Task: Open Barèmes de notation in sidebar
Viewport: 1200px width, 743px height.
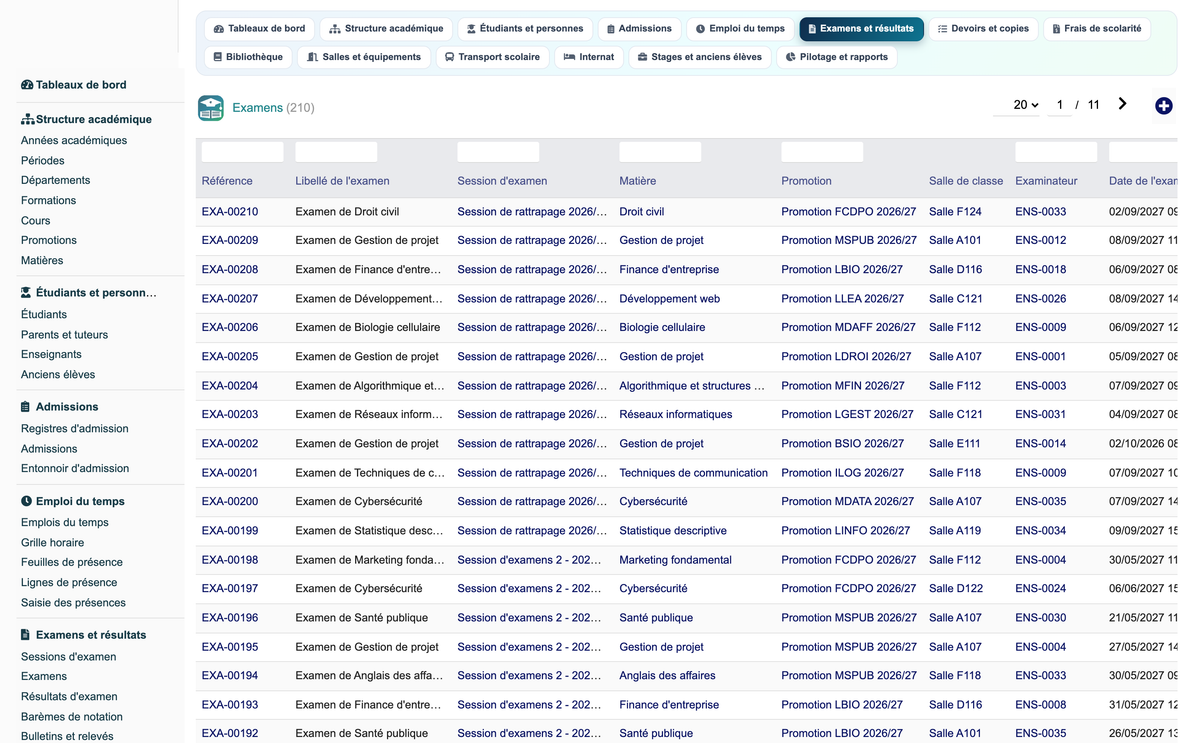Action: pos(72,717)
